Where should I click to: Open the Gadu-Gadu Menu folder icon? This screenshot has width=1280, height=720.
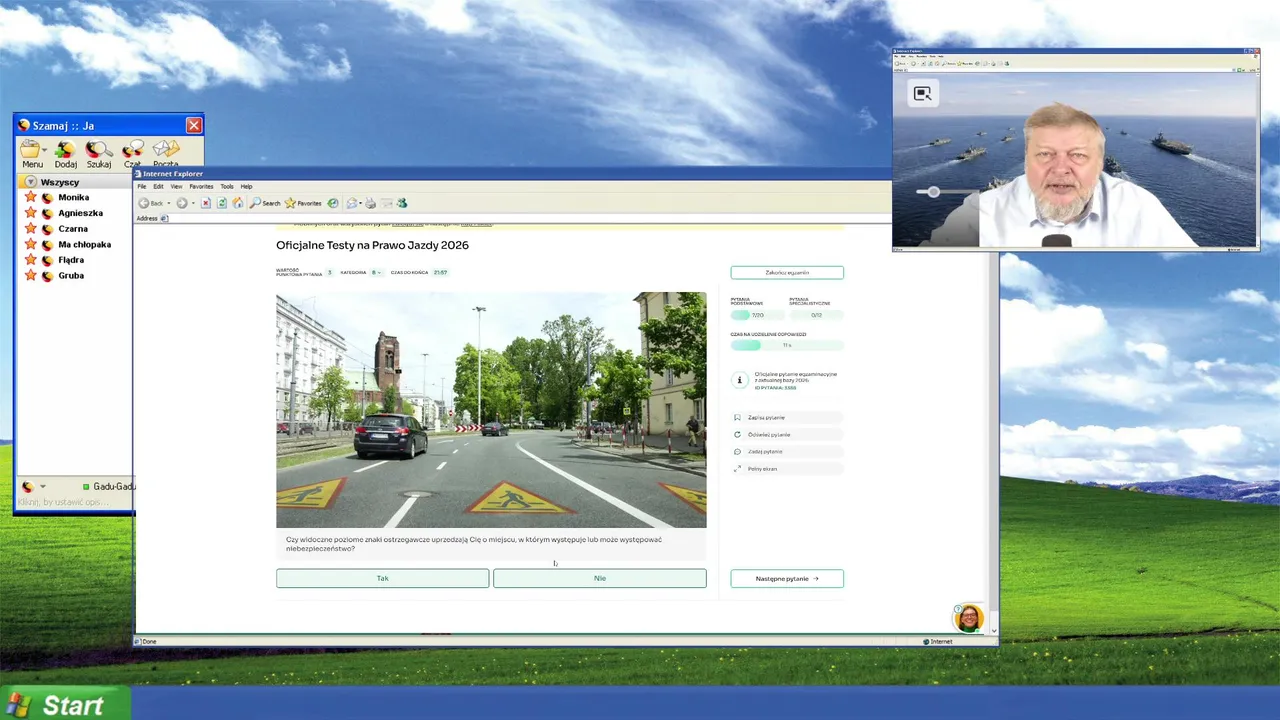click(x=32, y=153)
